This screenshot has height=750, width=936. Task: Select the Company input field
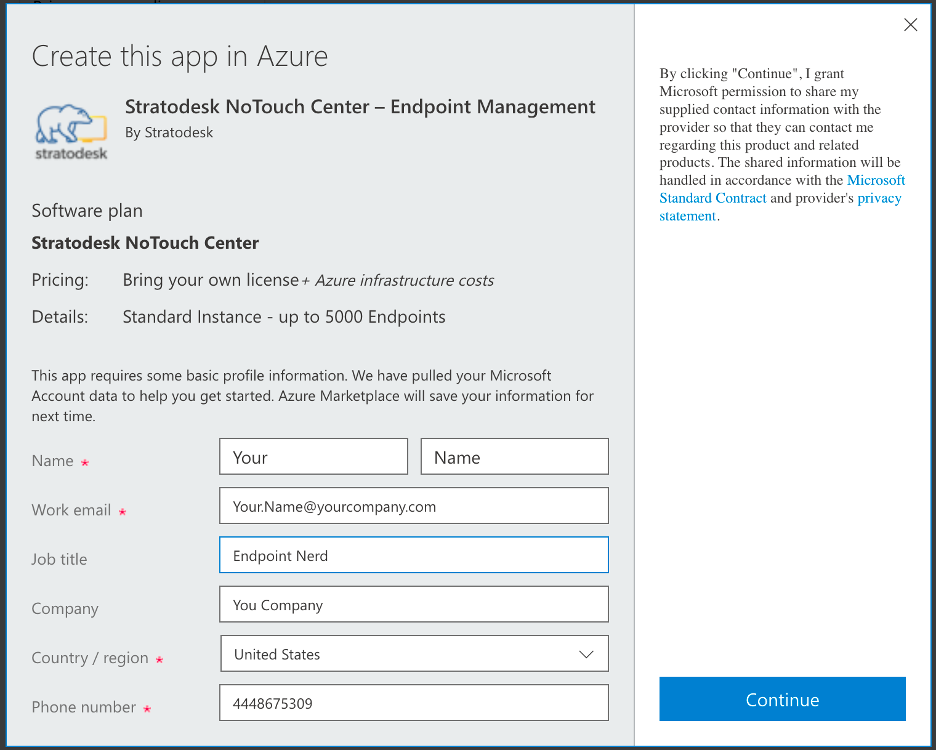[414, 604]
